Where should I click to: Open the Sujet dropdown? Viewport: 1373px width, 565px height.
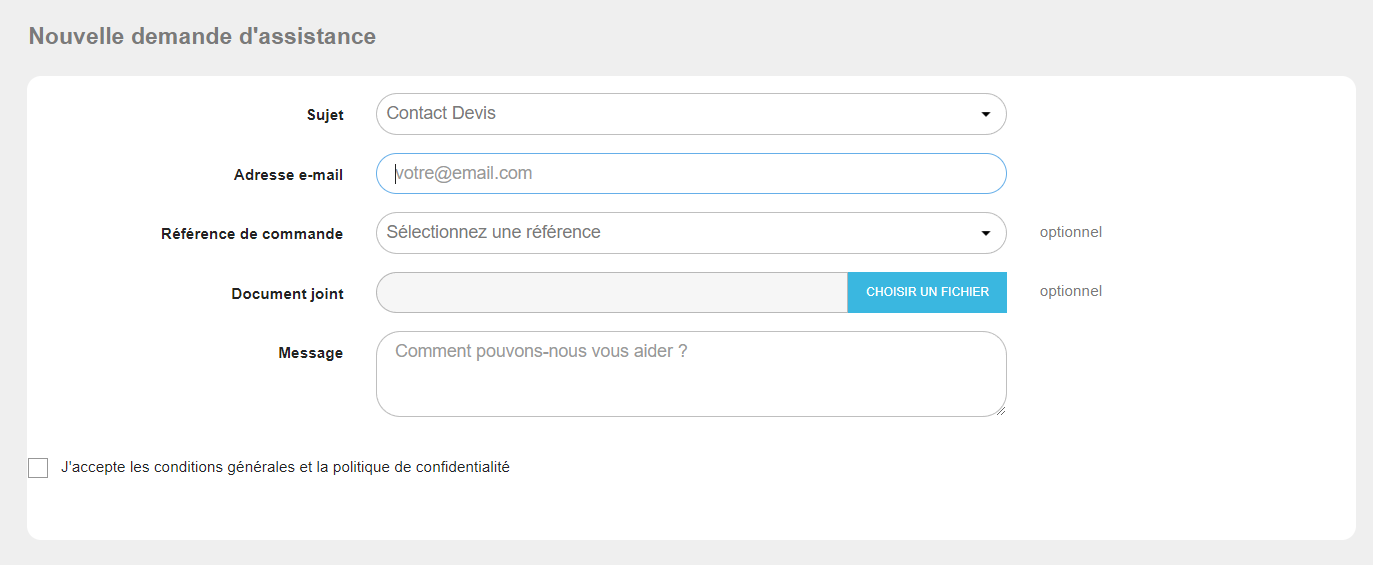point(691,114)
